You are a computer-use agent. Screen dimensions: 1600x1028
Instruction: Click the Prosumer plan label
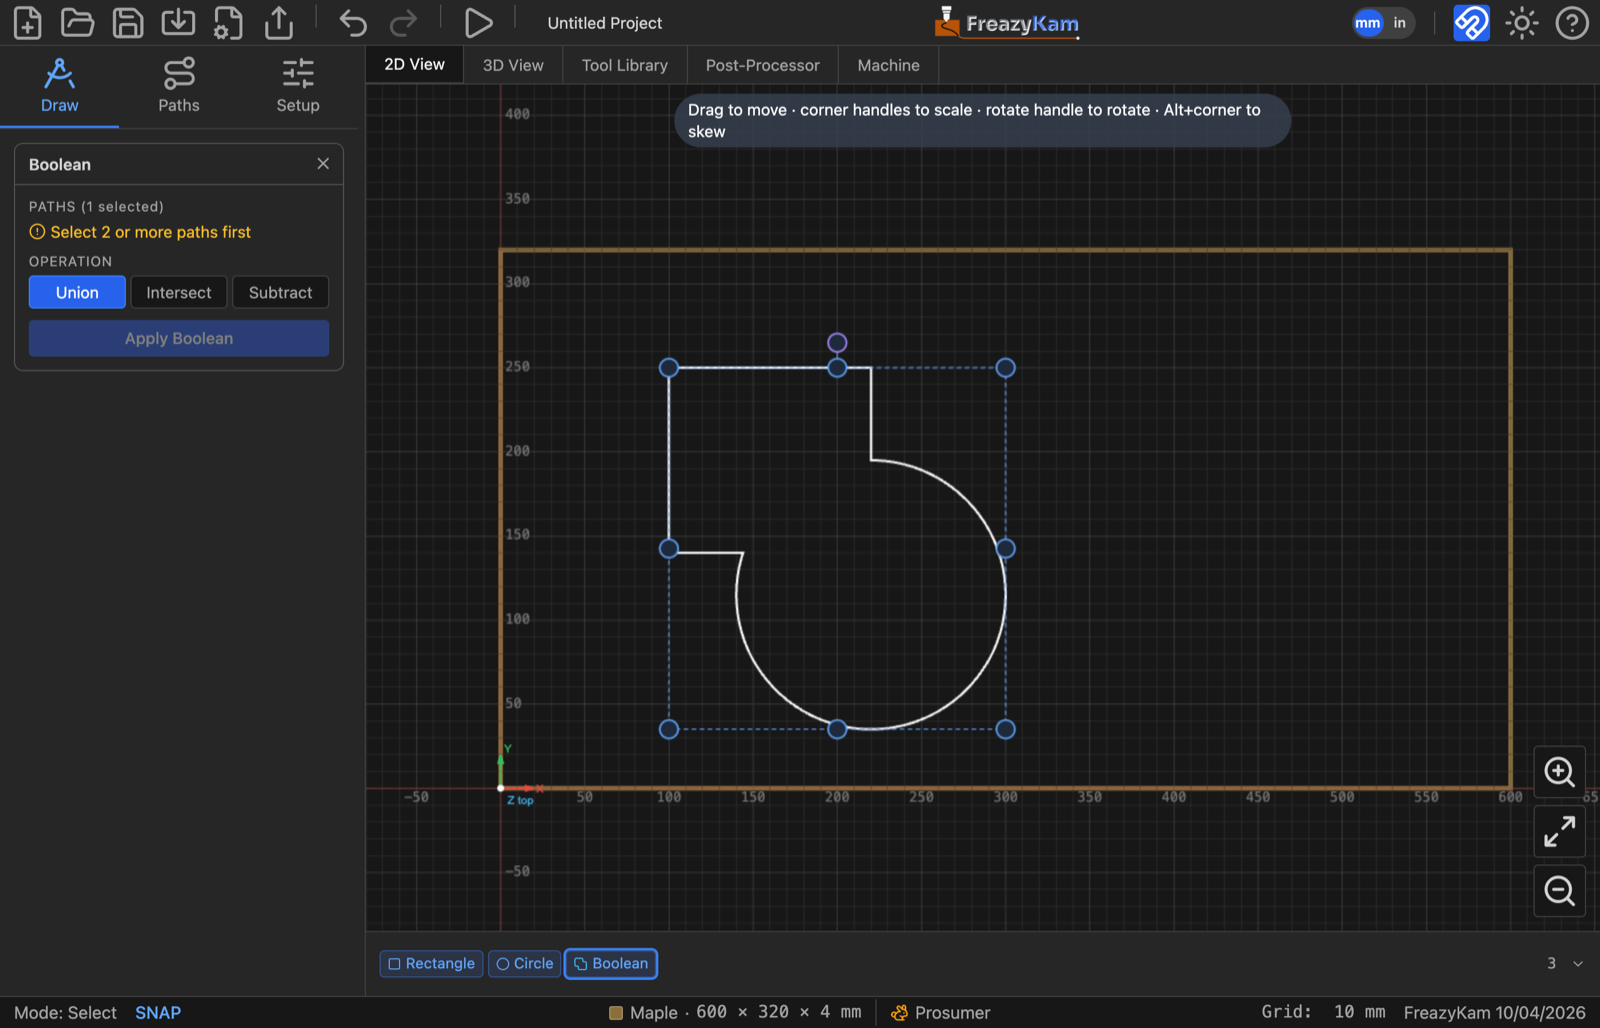coord(941,1013)
